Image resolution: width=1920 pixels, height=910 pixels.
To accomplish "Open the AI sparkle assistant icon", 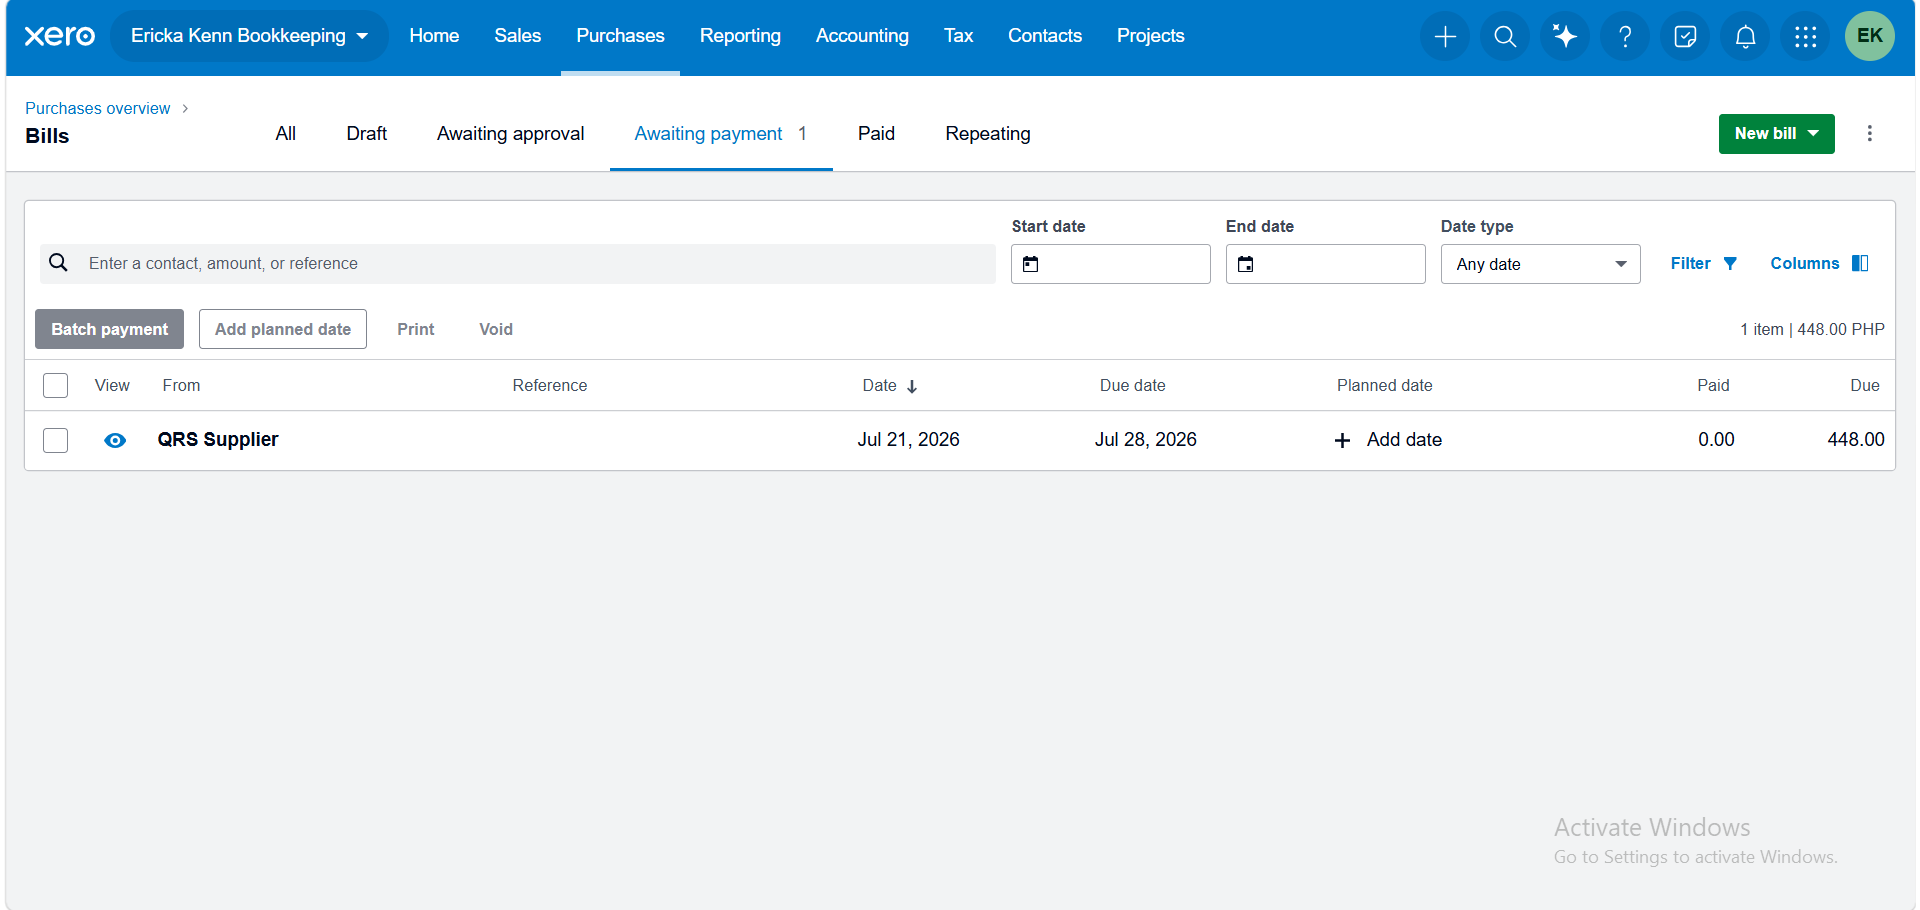I will pos(1565,37).
